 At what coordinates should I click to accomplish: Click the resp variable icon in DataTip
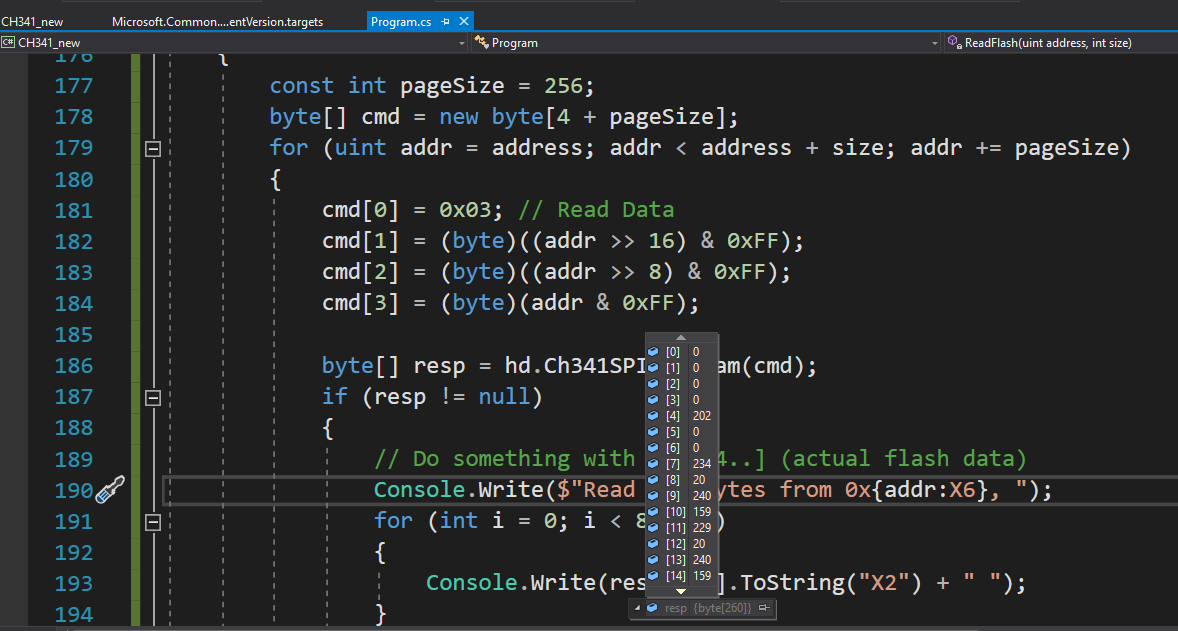point(652,608)
